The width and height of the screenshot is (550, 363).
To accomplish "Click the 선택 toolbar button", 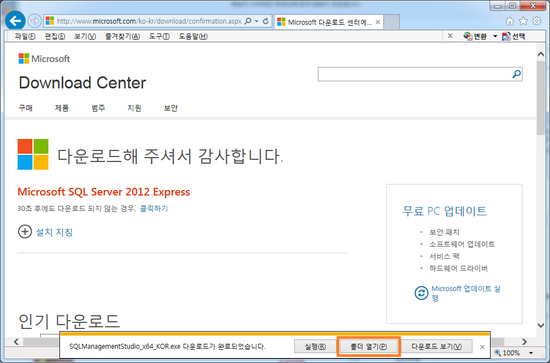I will click(x=514, y=36).
